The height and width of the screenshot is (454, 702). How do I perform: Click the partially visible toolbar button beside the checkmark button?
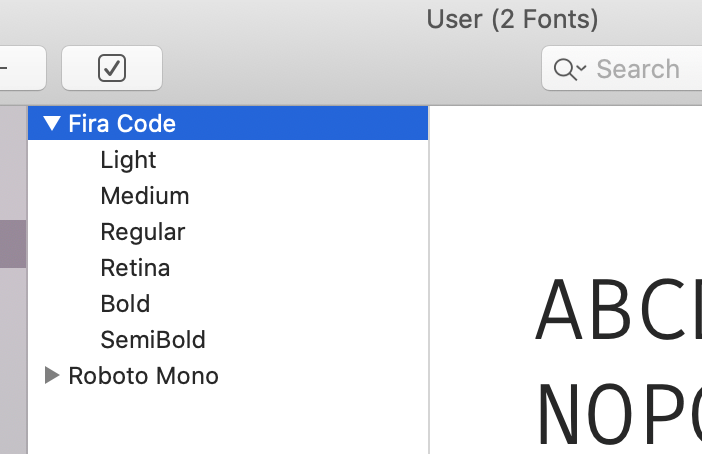click(22, 68)
